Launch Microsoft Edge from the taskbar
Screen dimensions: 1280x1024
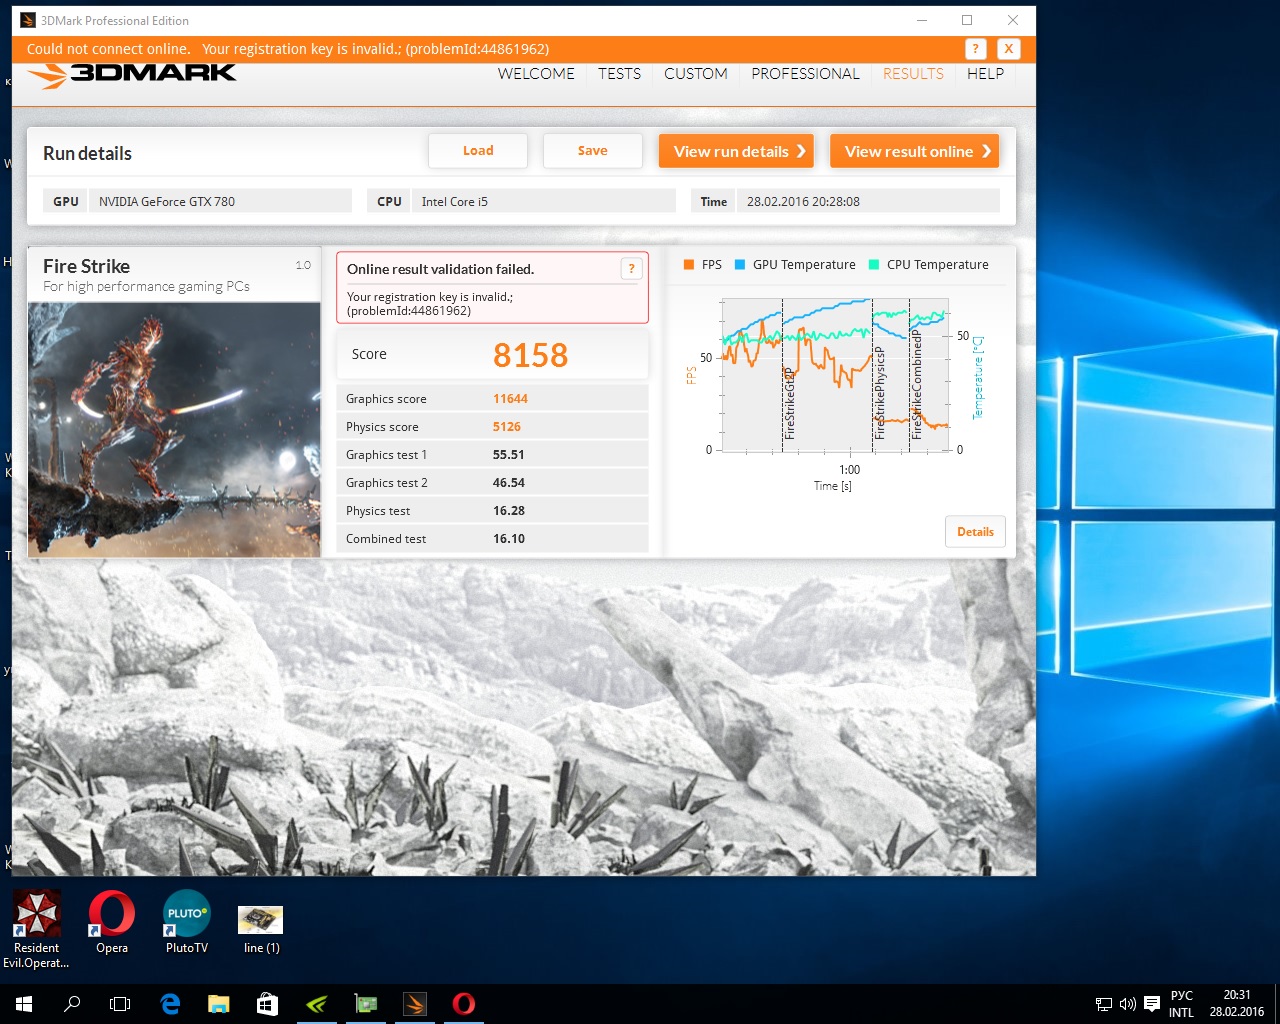pyautogui.click(x=170, y=1004)
